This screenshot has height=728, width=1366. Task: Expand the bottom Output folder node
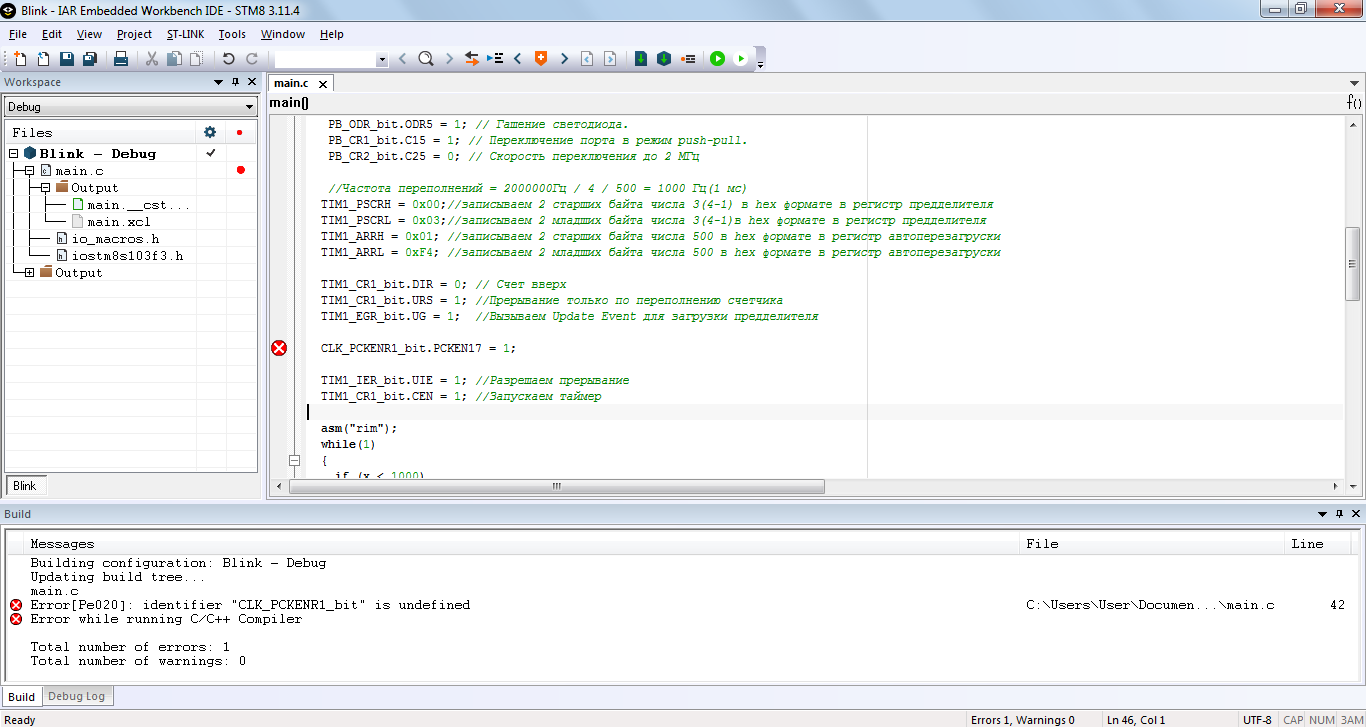pos(30,273)
